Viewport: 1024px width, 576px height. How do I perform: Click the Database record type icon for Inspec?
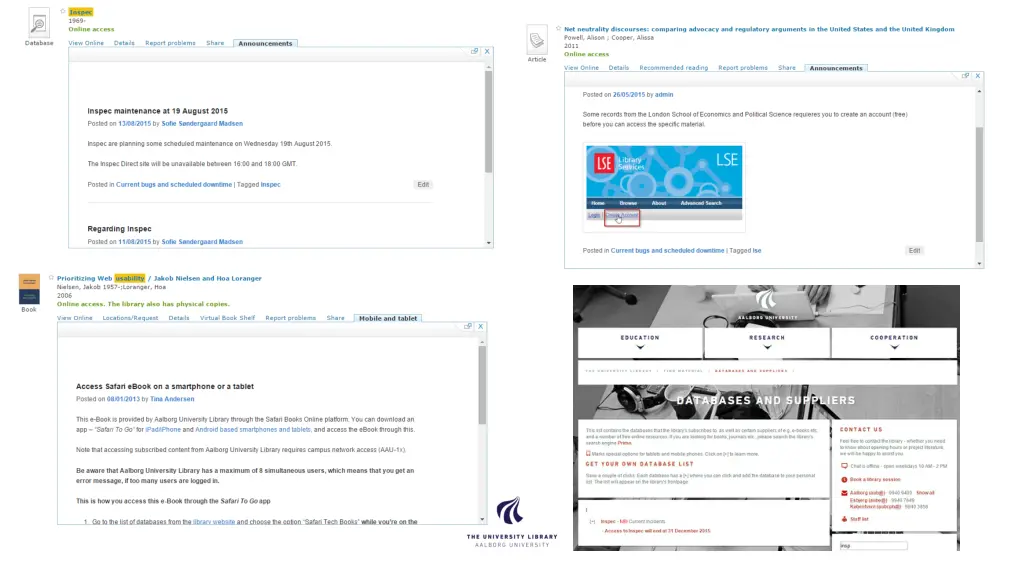(39, 23)
